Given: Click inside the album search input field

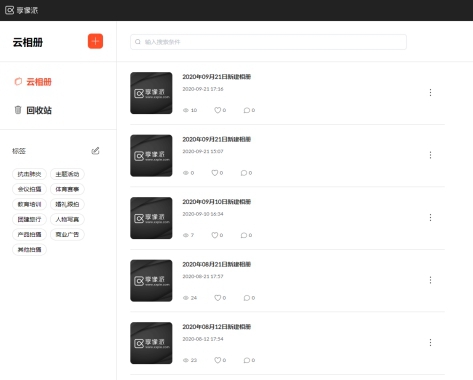Looking at the screenshot, I should (268, 42).
